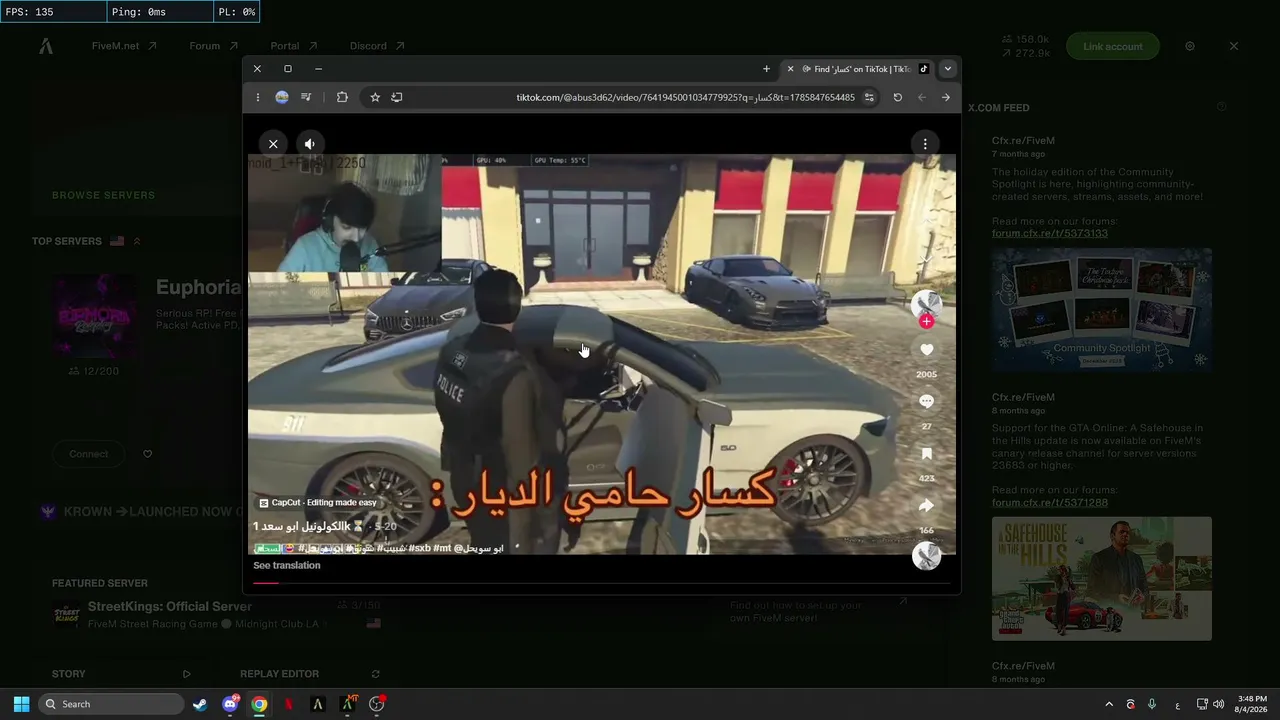Open FiveM settings gear

1190,46
